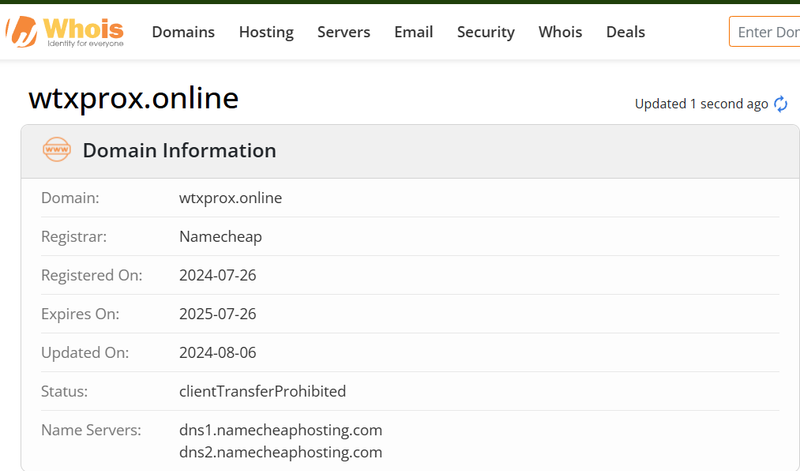
Task: Open the Hosting menu
Action: [x=266, y=32]
